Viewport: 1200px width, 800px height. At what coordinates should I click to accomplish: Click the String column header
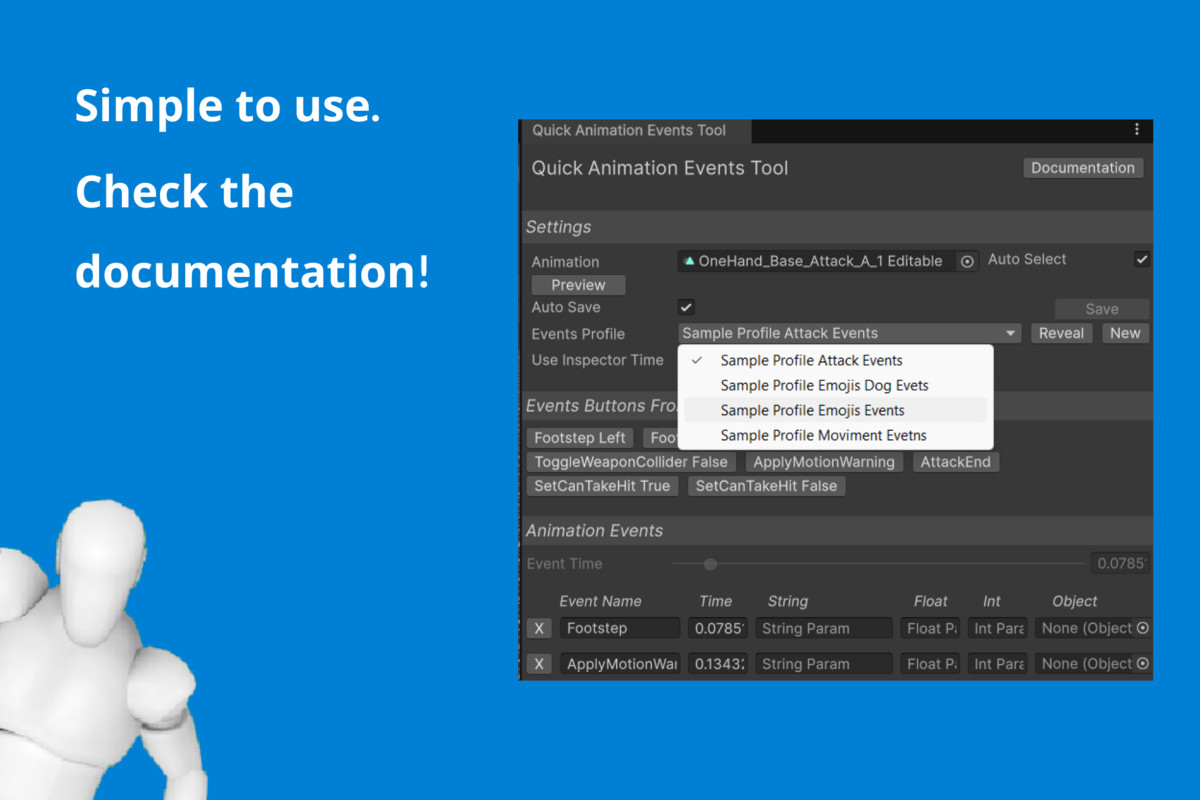[x=788, y=601]
